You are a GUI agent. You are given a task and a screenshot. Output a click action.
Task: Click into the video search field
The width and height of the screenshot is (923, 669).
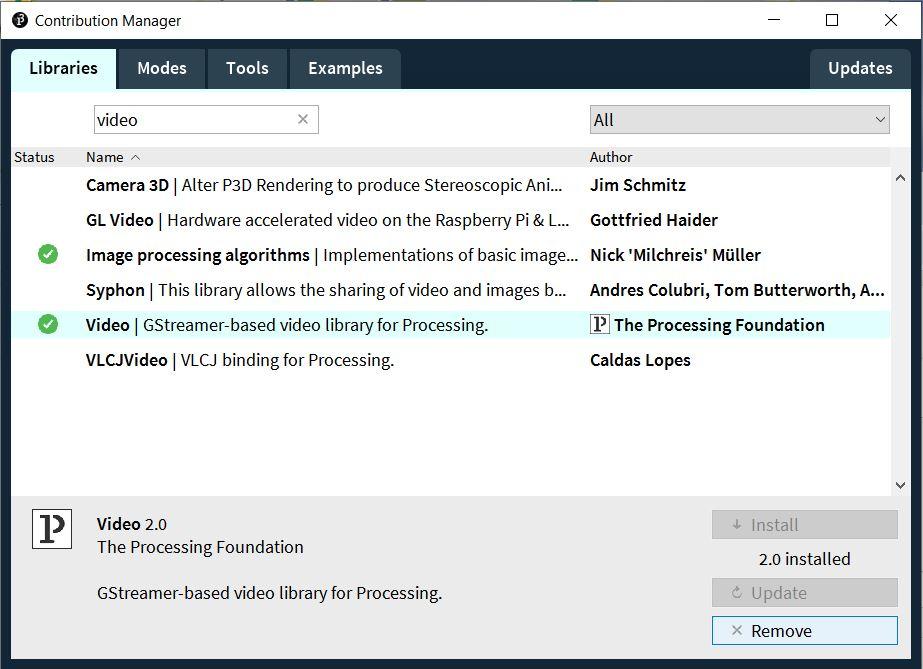point(206,119)
